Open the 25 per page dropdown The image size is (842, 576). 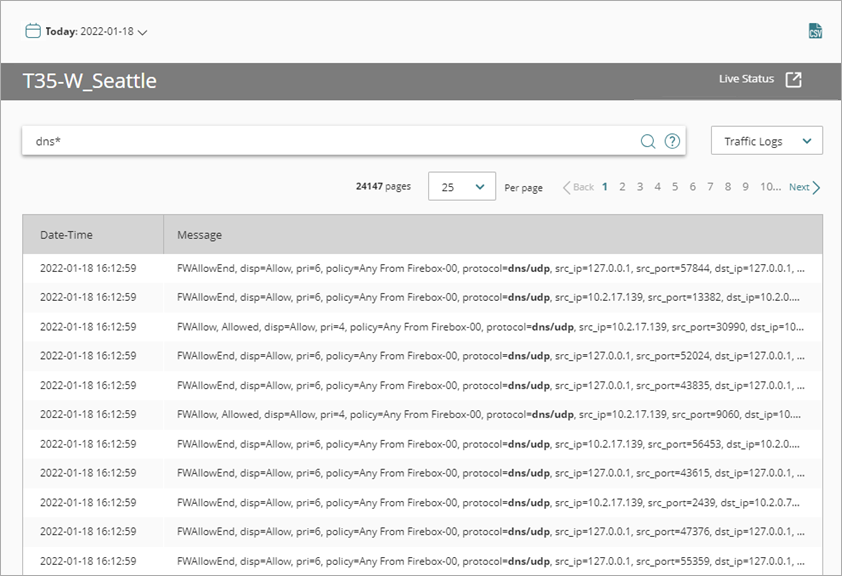click(461, 186)
